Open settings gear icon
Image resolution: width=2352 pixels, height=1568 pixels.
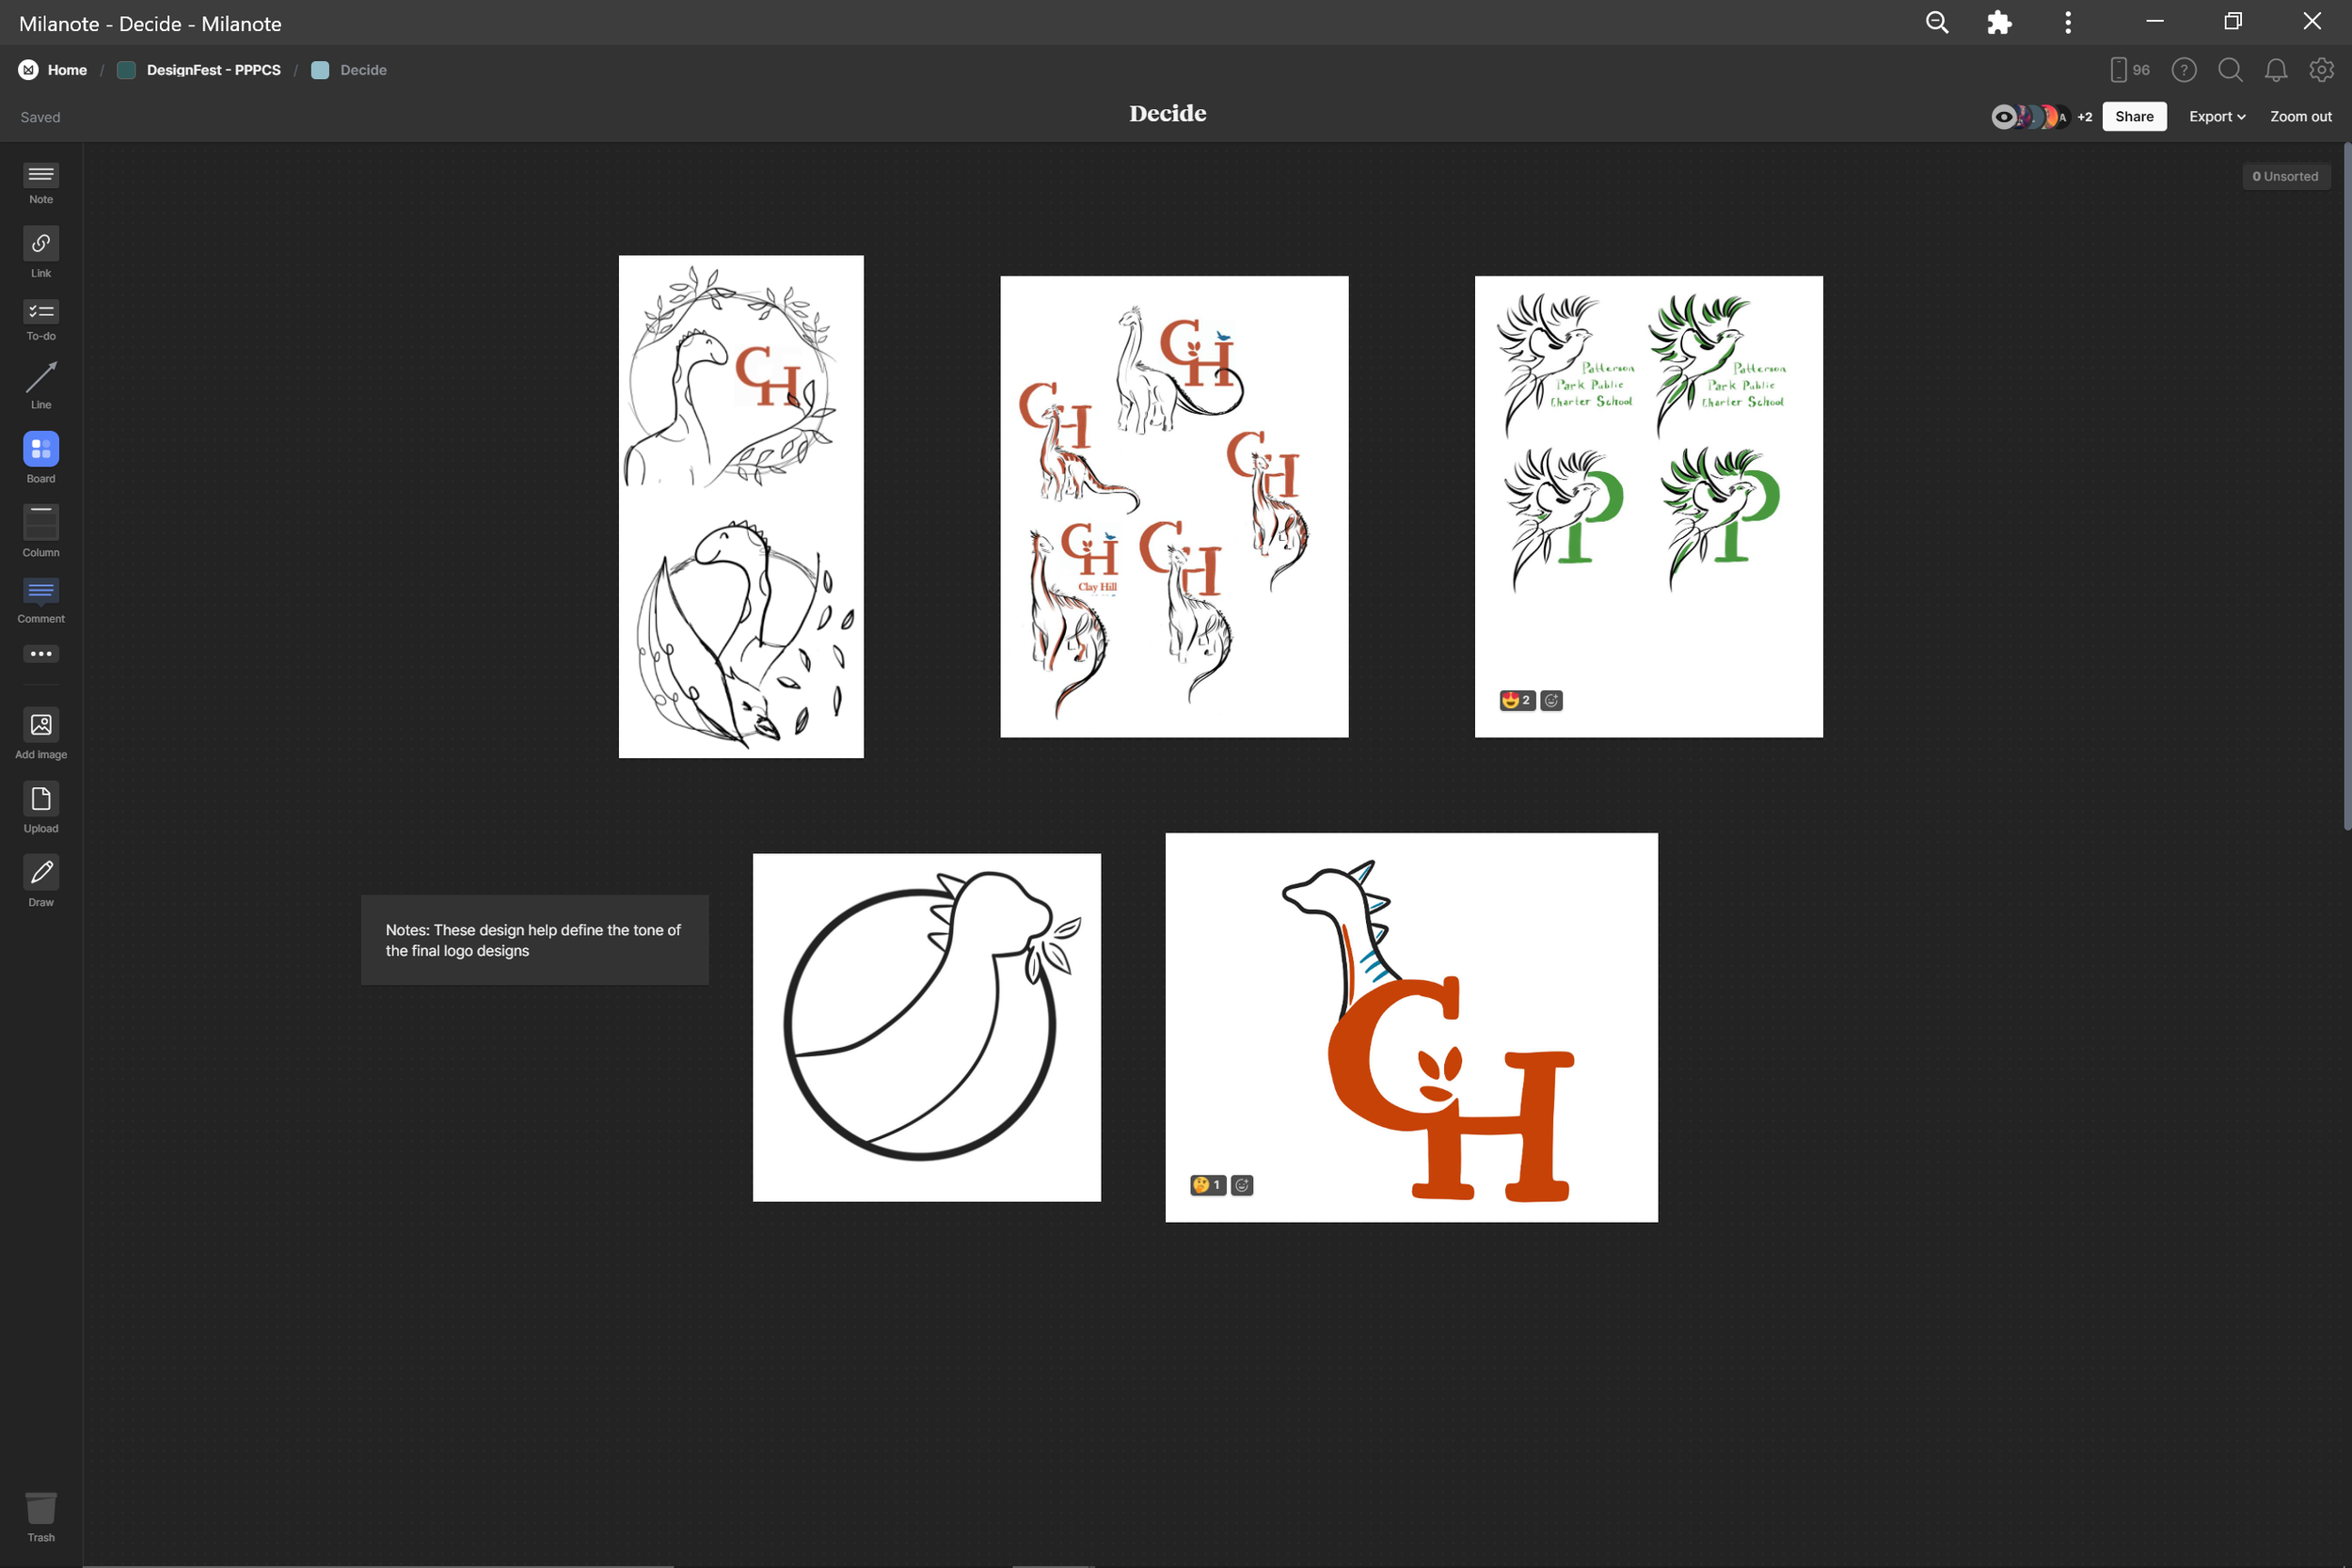pos(2321,70)
